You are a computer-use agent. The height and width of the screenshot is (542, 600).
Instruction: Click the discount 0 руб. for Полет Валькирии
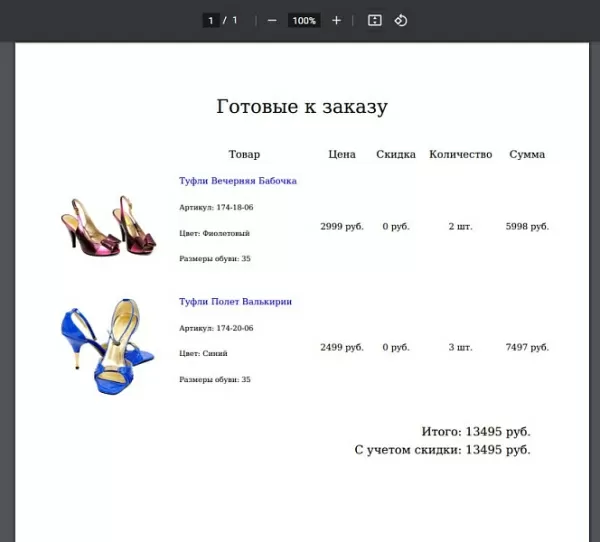click(396, 347)
